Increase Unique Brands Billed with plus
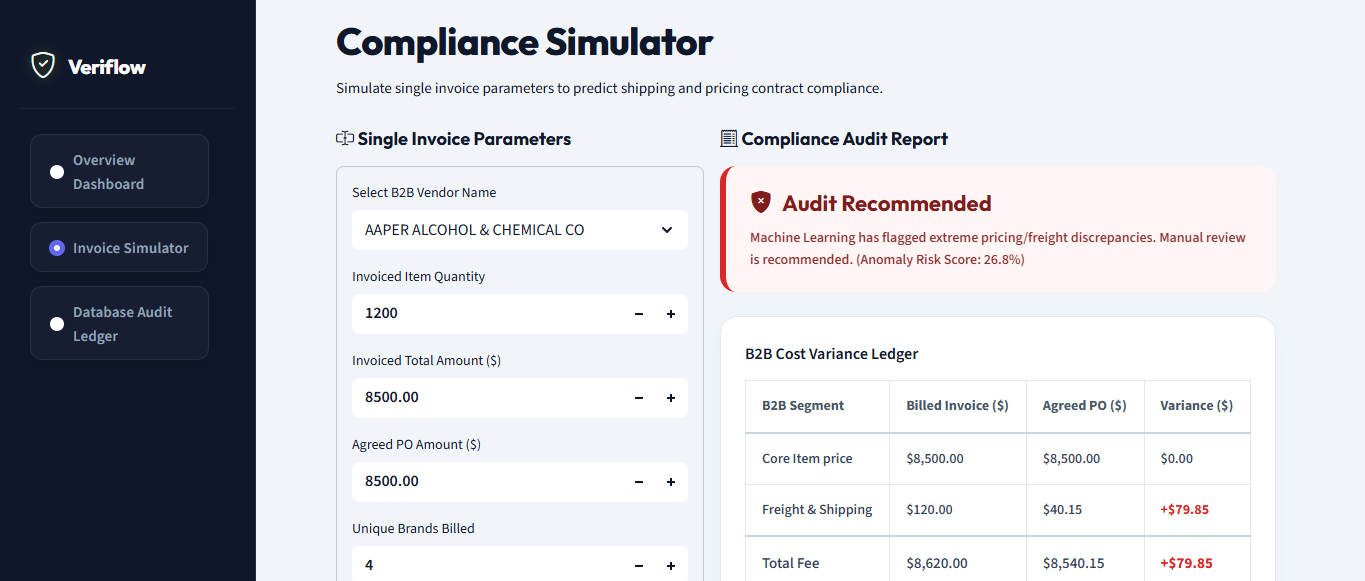Viewport: 1365px width, 581px height. [x=671, y=566]
